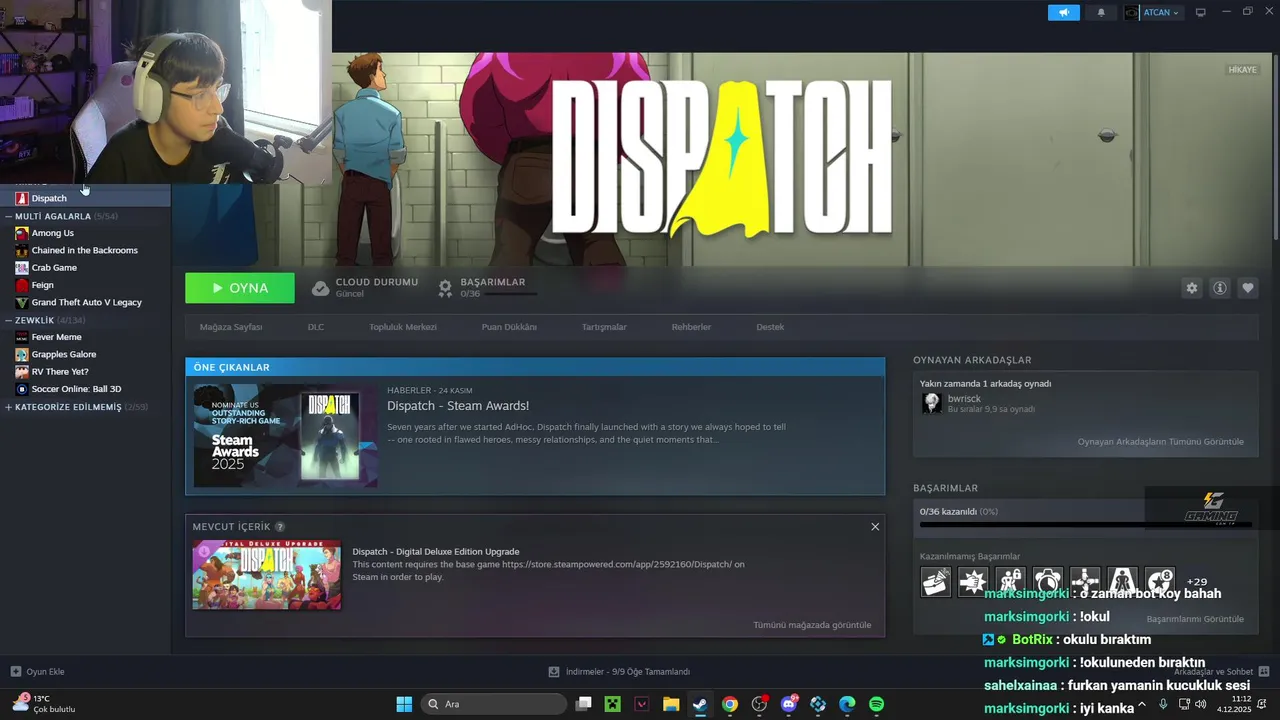The width and height of the screenshot is (1280, 720).
Task: Click Oynayan Arkadaşların Tümünü Görüntüle
Action: coord(1161,442)
